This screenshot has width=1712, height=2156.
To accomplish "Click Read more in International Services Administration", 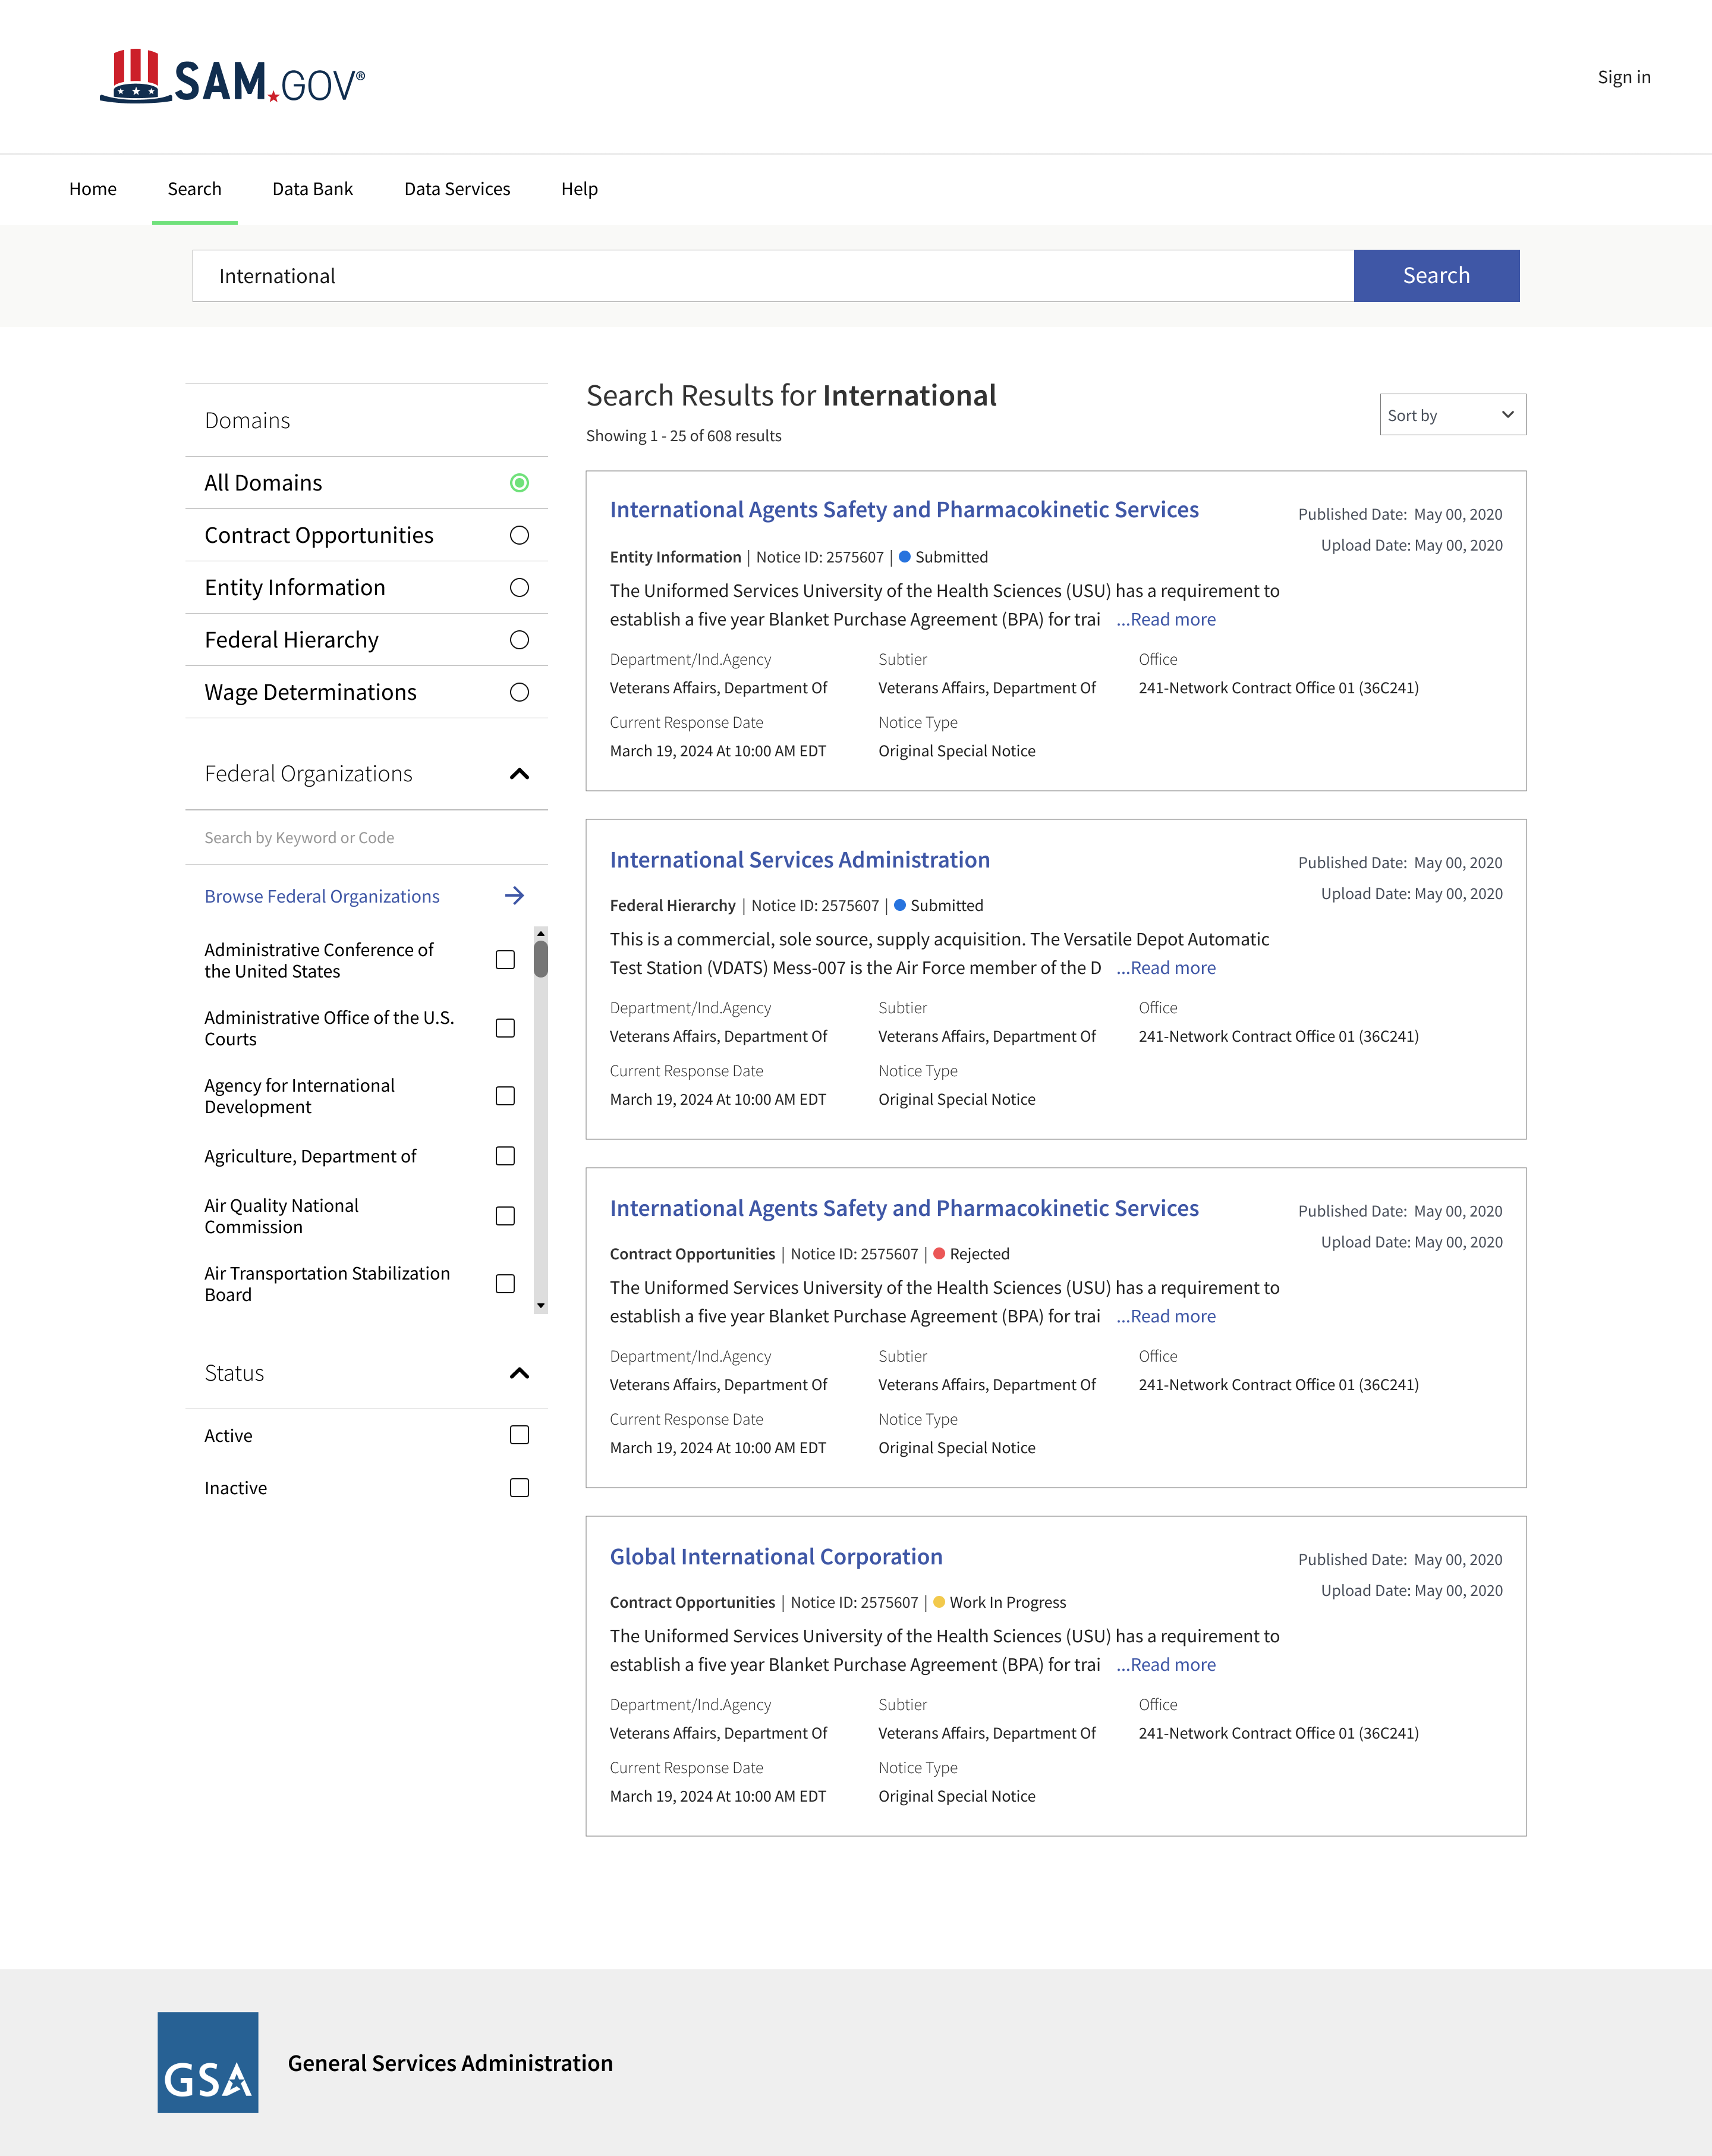I will (1166, 968).
